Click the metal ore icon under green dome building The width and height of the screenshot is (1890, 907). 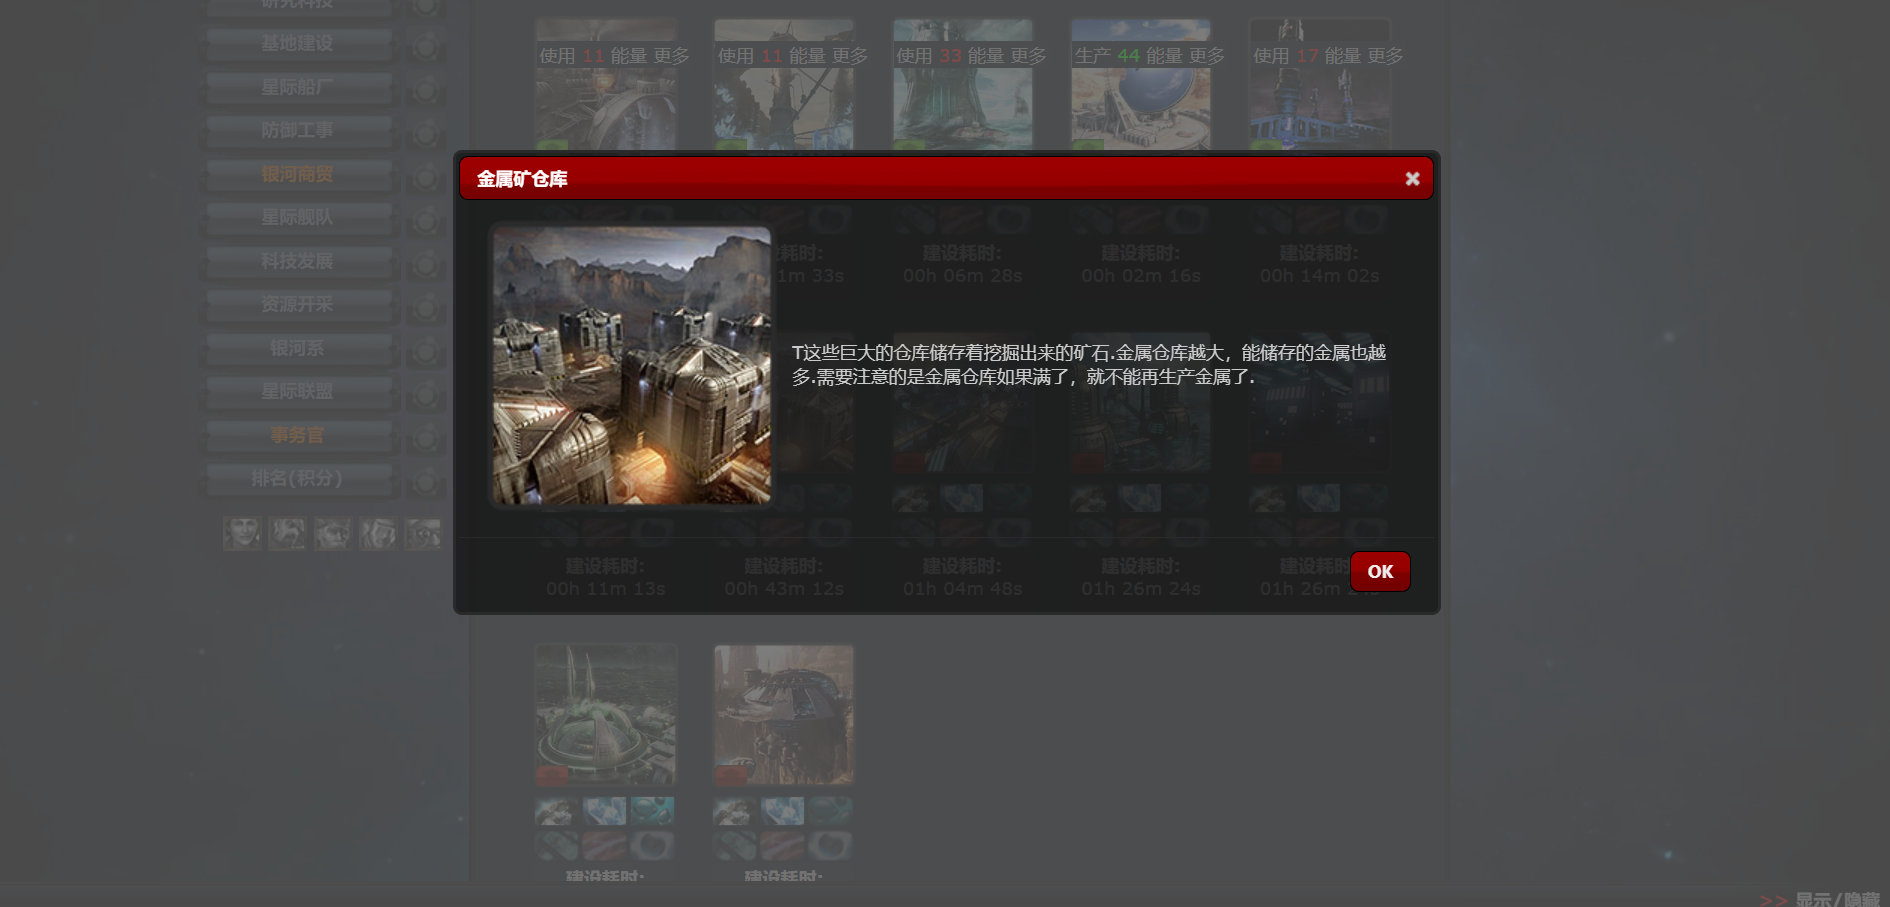(x=555, y=811)
